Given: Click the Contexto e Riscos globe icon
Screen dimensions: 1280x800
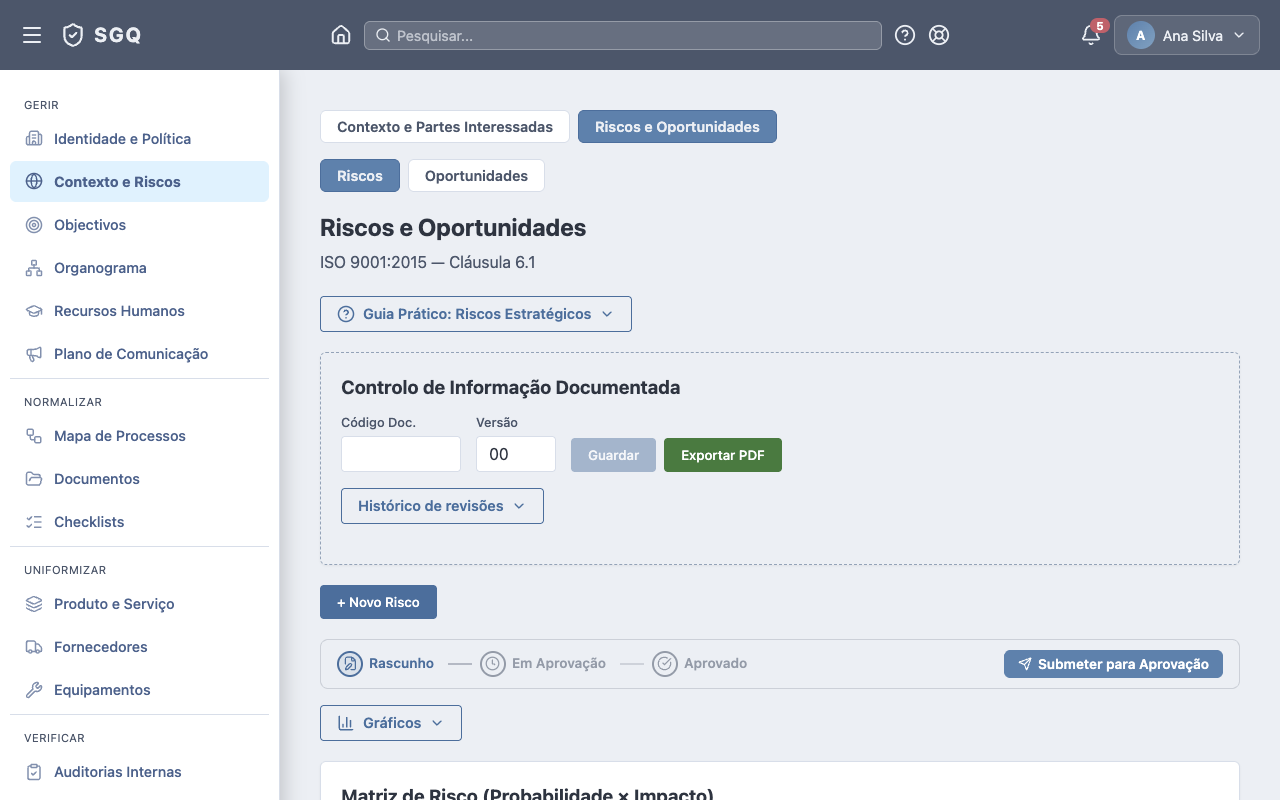Looking at the screenshot, I should (34, 182).
